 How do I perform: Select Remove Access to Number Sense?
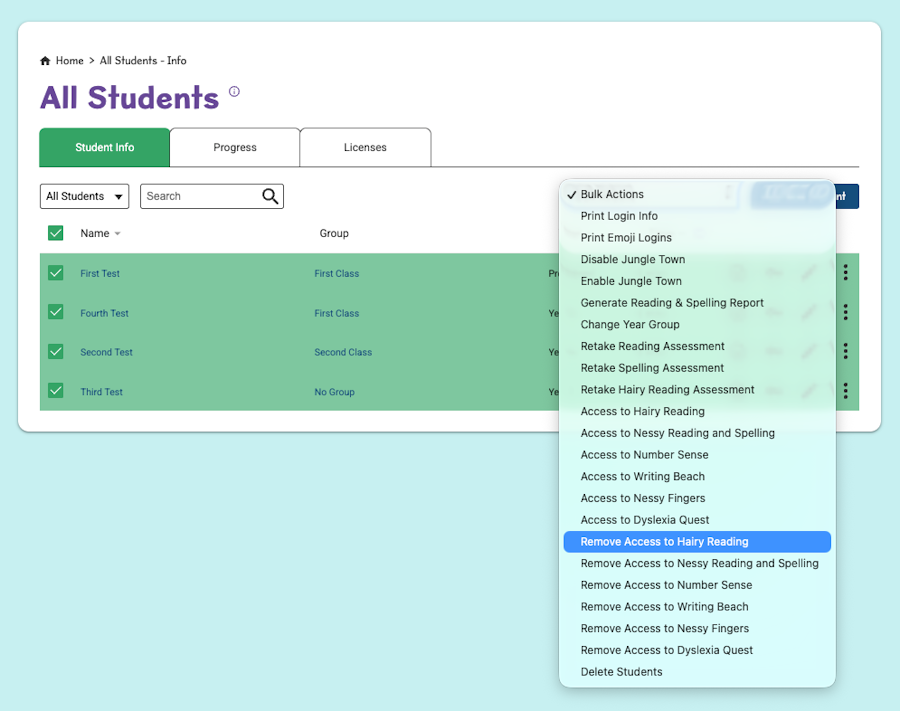coord(697,585)
